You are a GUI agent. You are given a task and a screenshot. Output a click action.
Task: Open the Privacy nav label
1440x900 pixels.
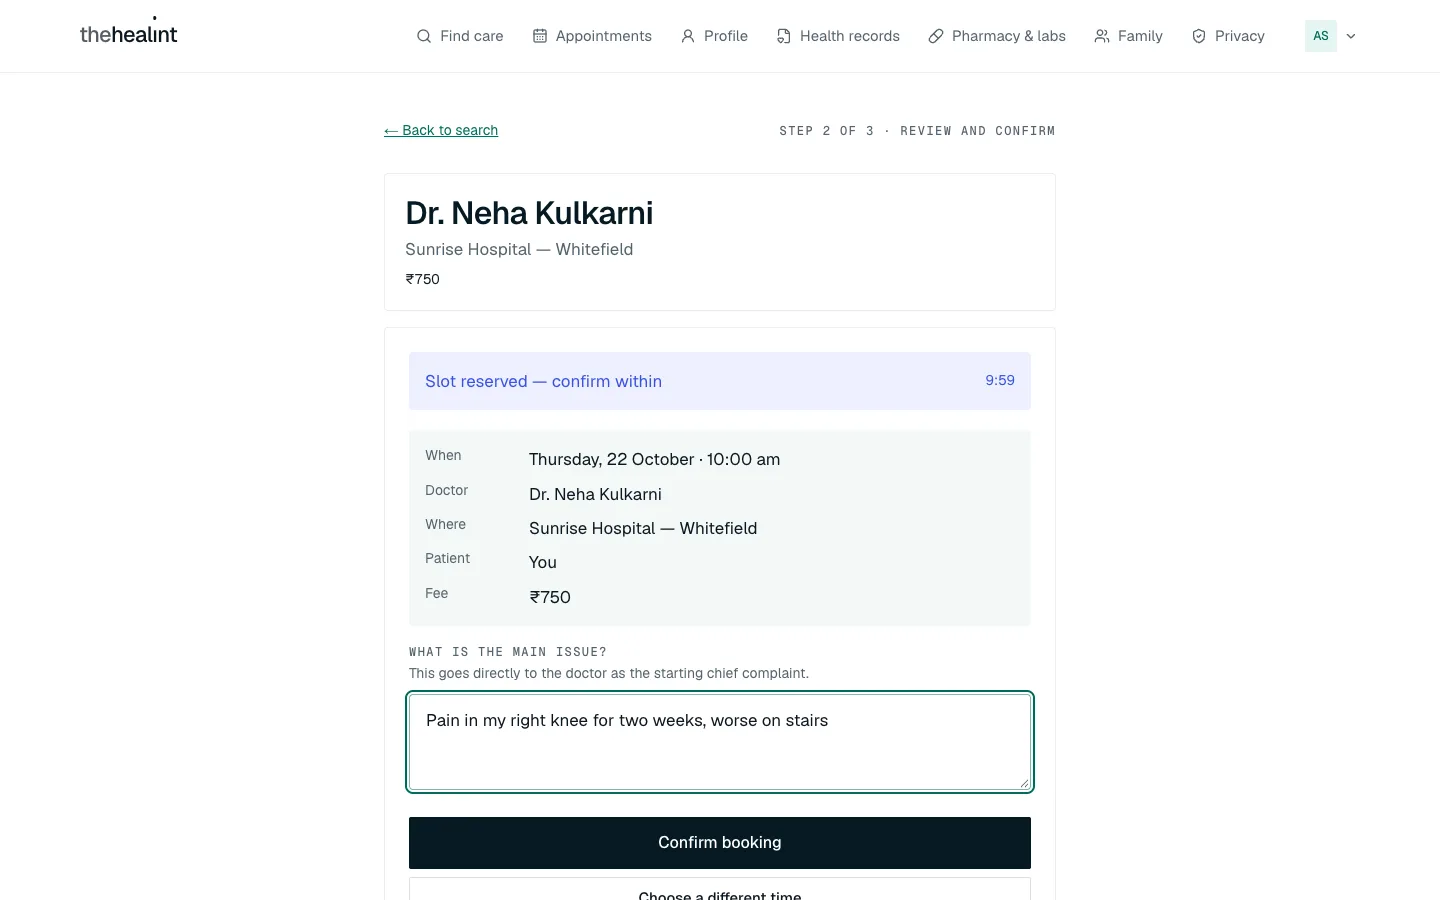[1240, 36]
